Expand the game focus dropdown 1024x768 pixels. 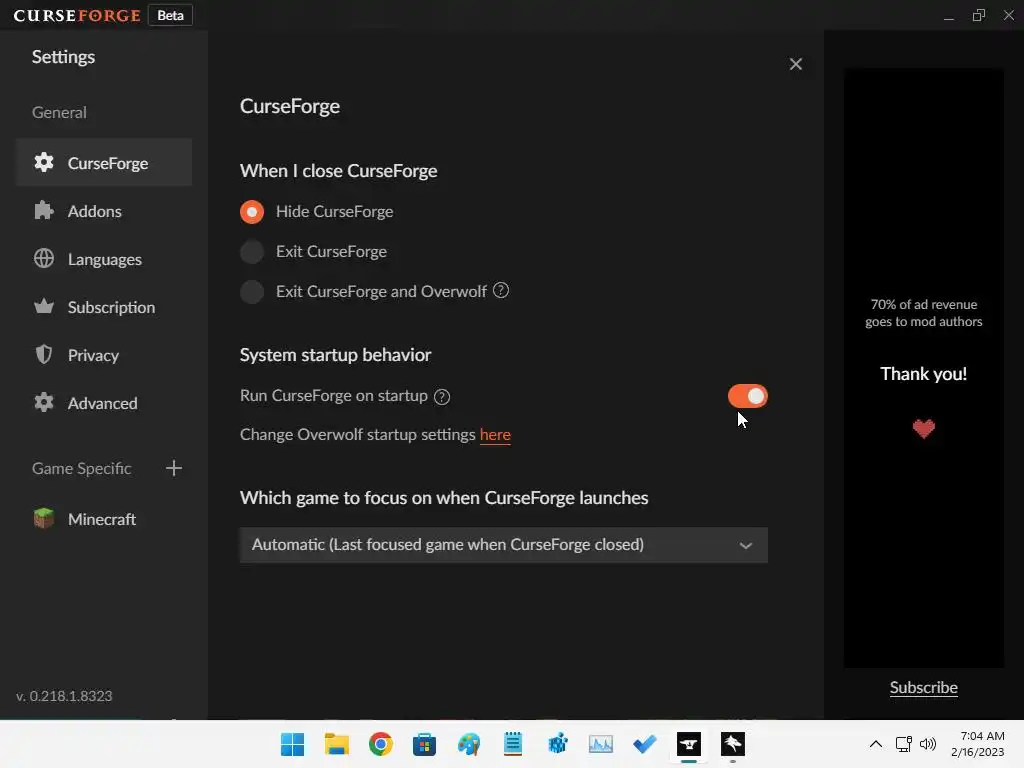pos(504,545)
